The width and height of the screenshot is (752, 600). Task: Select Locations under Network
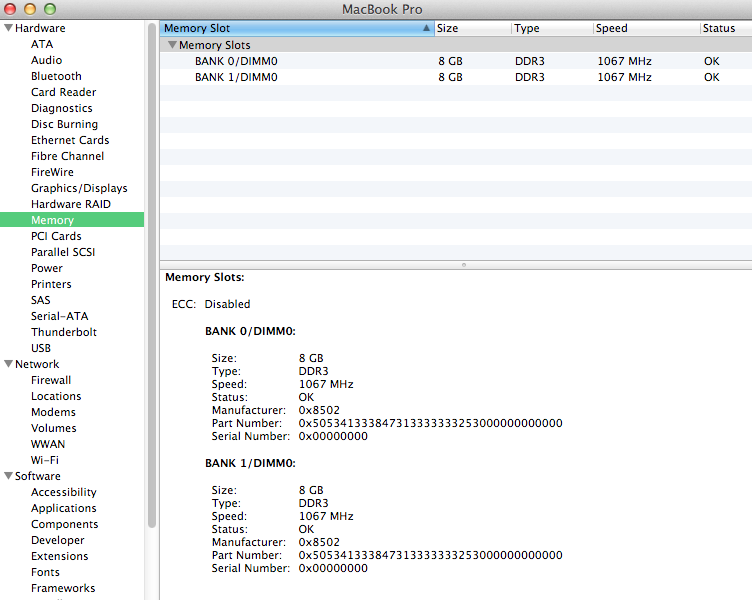click(x=56, y=396)
